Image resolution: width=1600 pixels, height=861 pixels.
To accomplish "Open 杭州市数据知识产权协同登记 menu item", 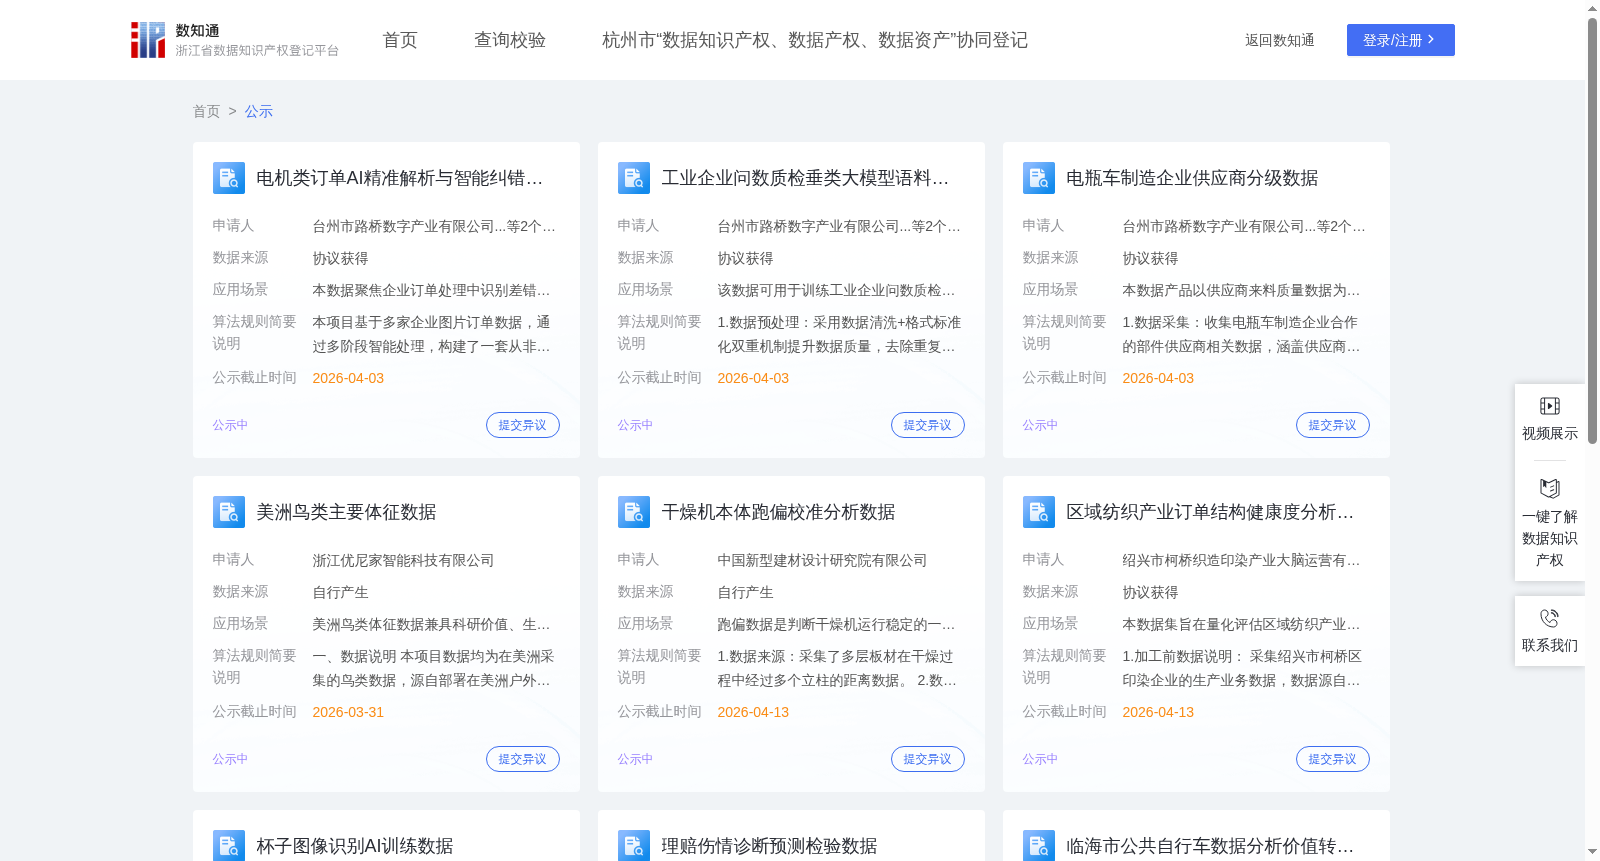I will (815, 40).
